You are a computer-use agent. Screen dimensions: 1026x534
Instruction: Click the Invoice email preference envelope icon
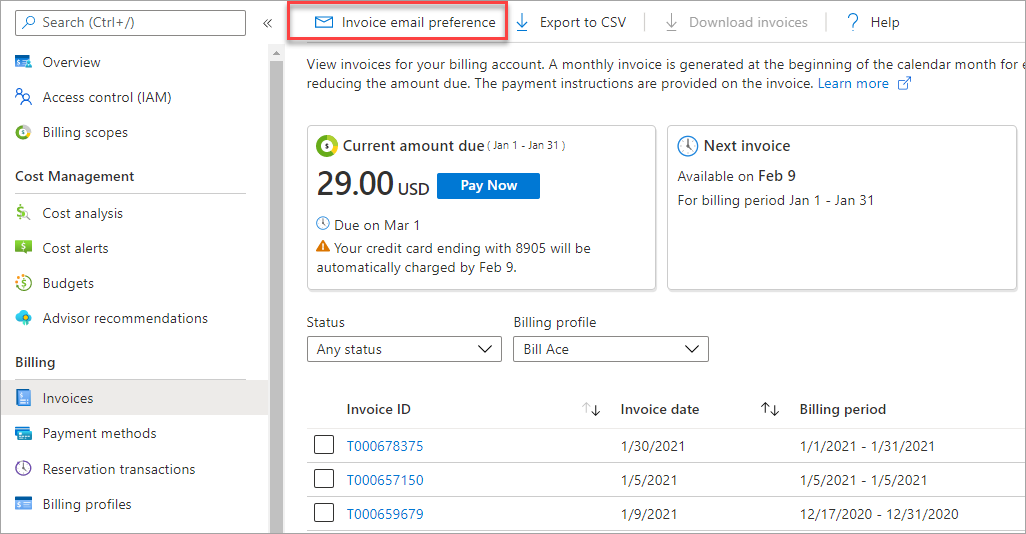(x=323, y=22)
